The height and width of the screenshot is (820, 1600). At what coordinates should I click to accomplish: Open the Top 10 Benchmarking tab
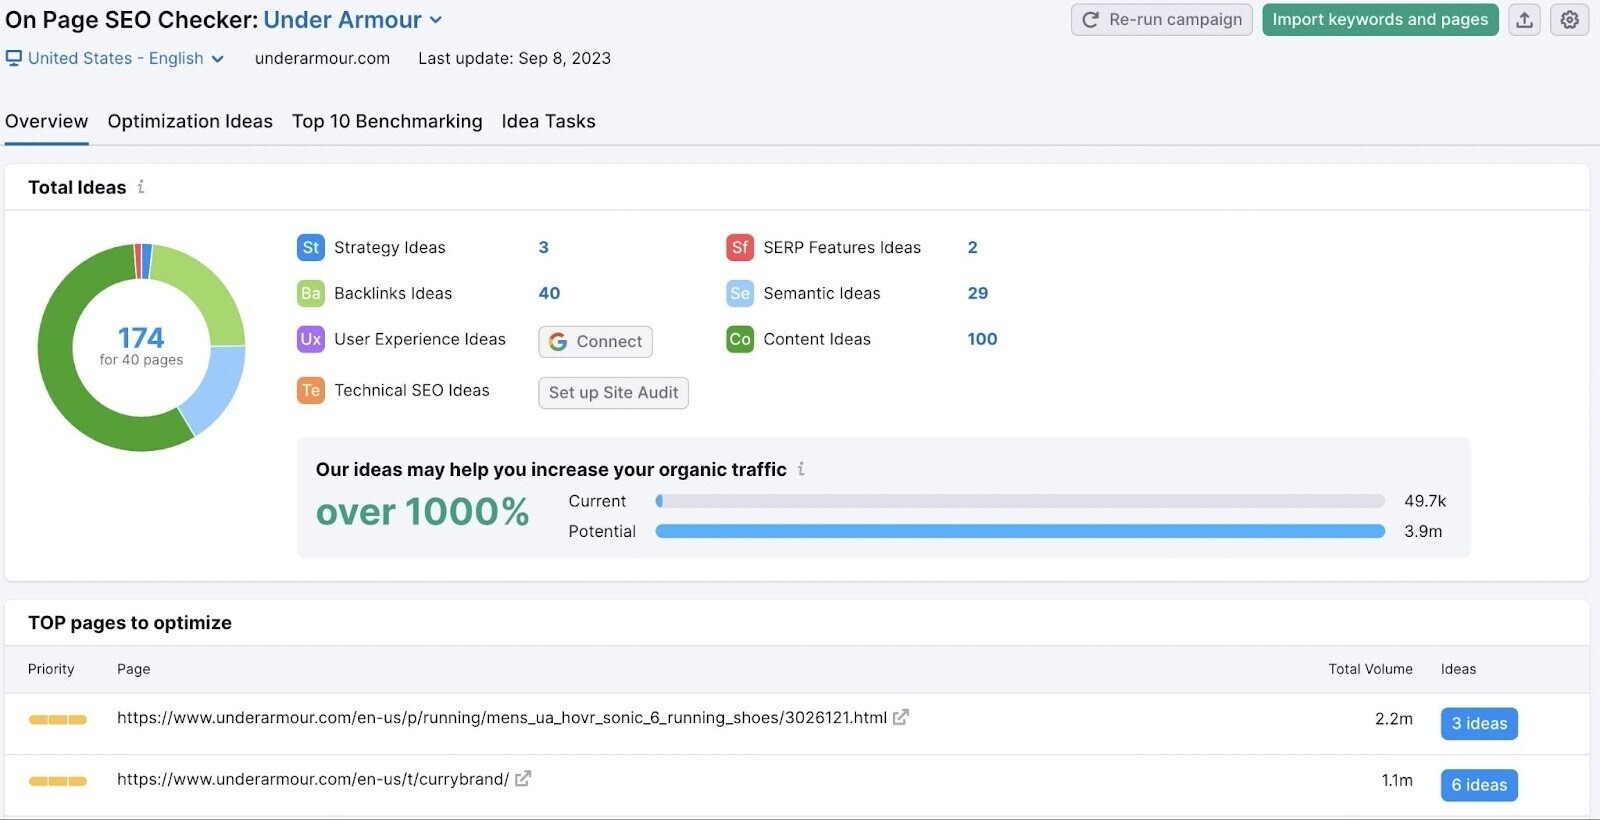(387, 122)
